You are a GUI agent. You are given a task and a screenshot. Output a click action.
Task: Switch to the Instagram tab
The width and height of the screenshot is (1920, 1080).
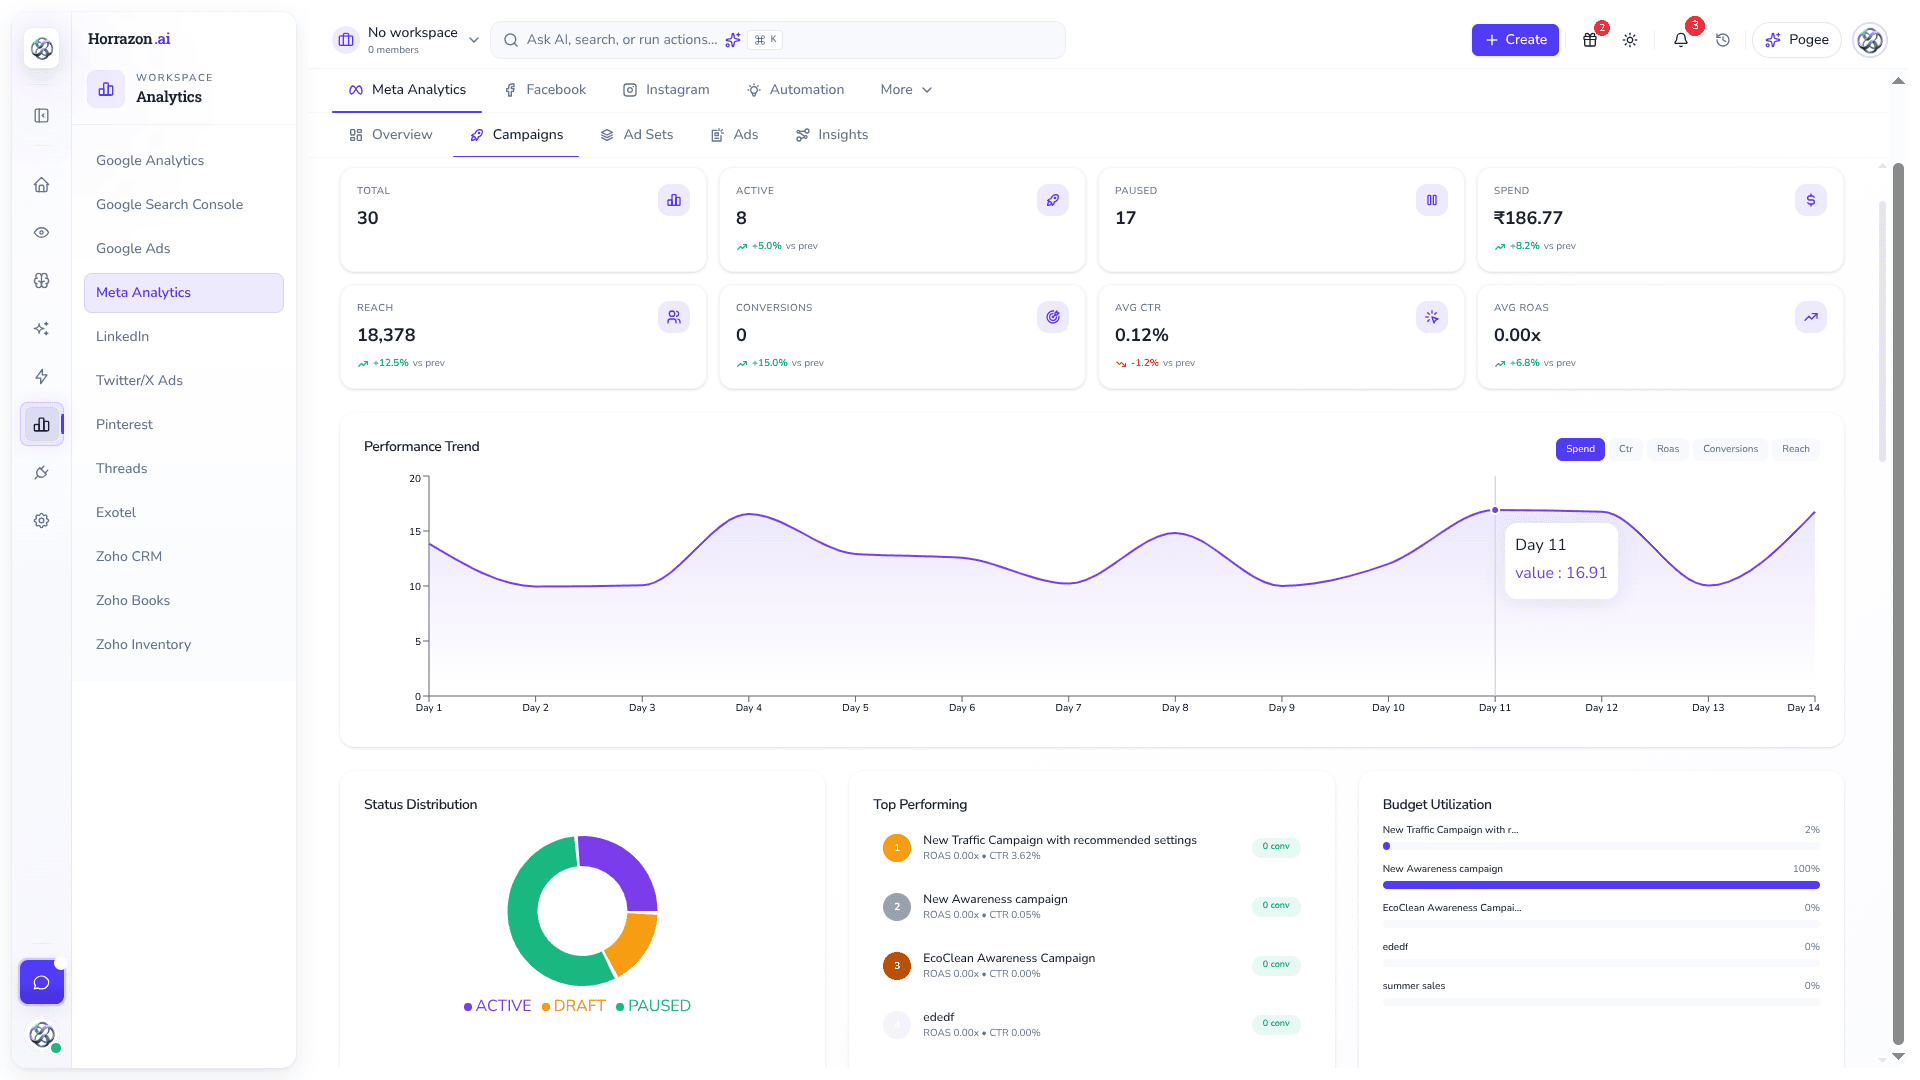666,90
